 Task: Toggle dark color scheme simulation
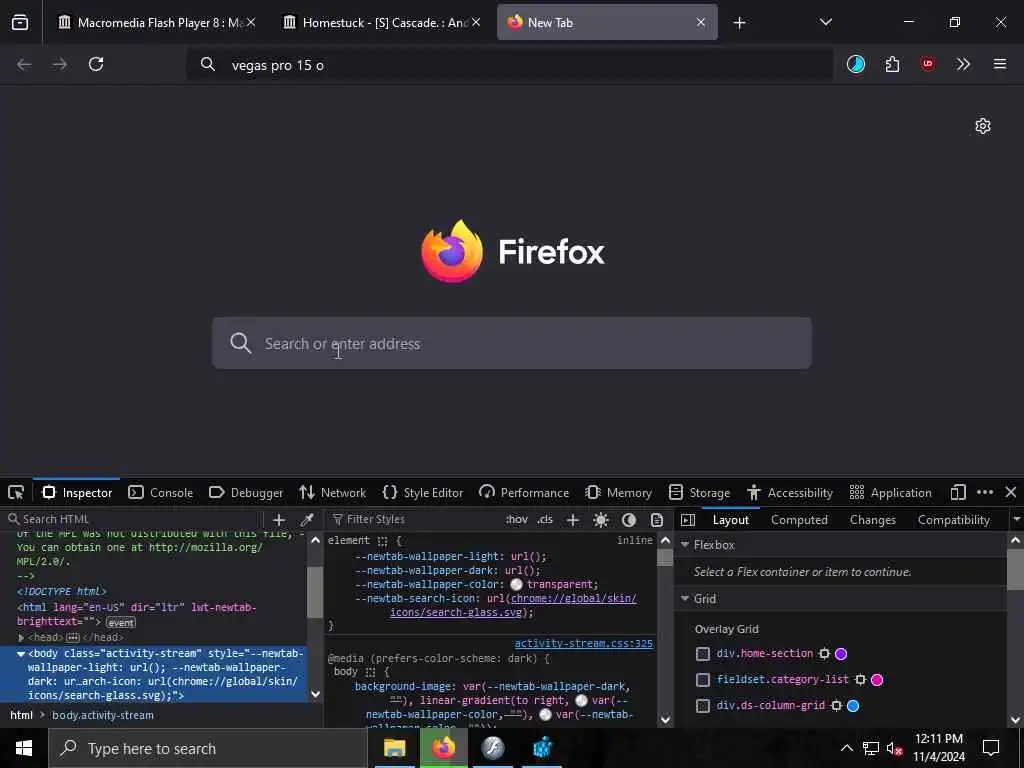tap(629, 520)
